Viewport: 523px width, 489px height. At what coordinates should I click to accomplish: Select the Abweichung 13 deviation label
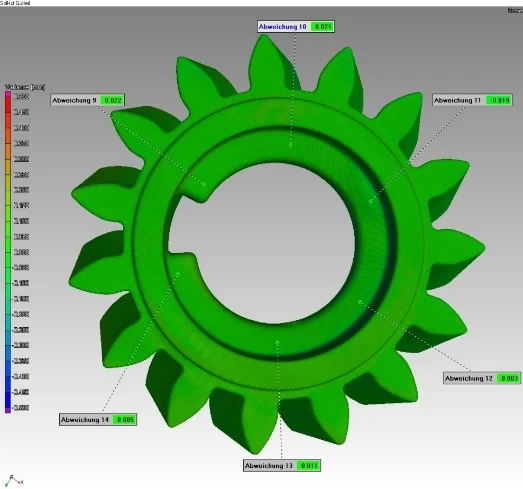pos(282,465)
